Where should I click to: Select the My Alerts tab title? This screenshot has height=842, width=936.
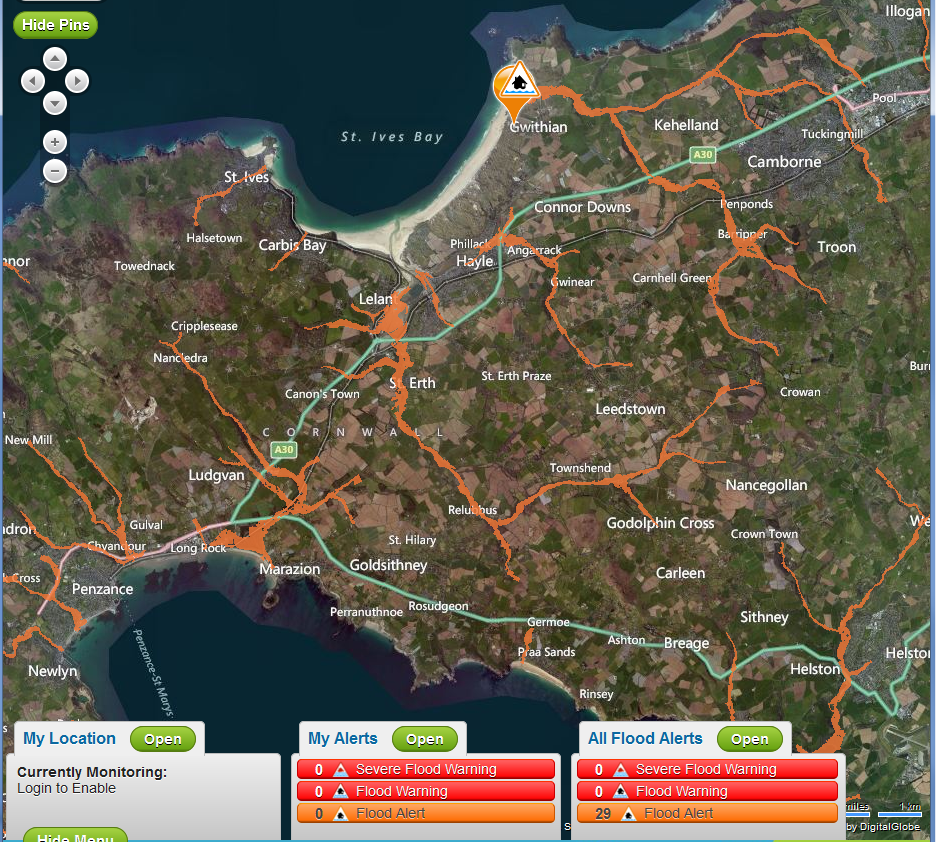pos(343,739)
